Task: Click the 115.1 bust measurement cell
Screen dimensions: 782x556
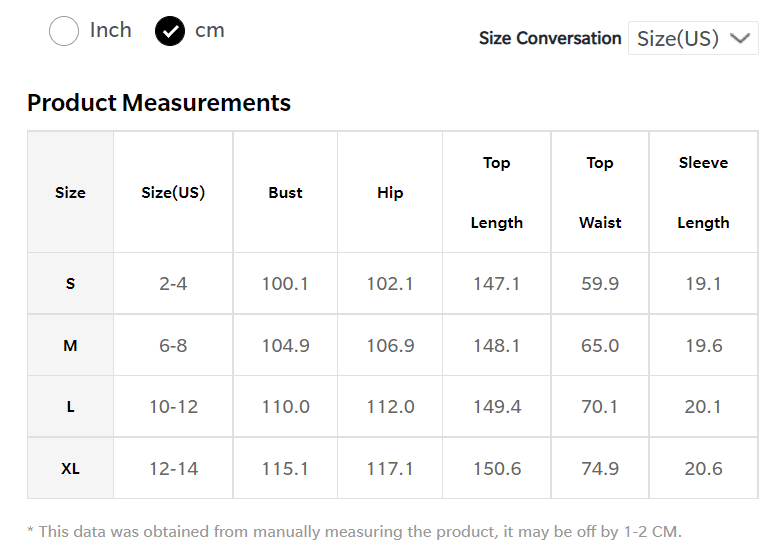Action: click(285, 469)
